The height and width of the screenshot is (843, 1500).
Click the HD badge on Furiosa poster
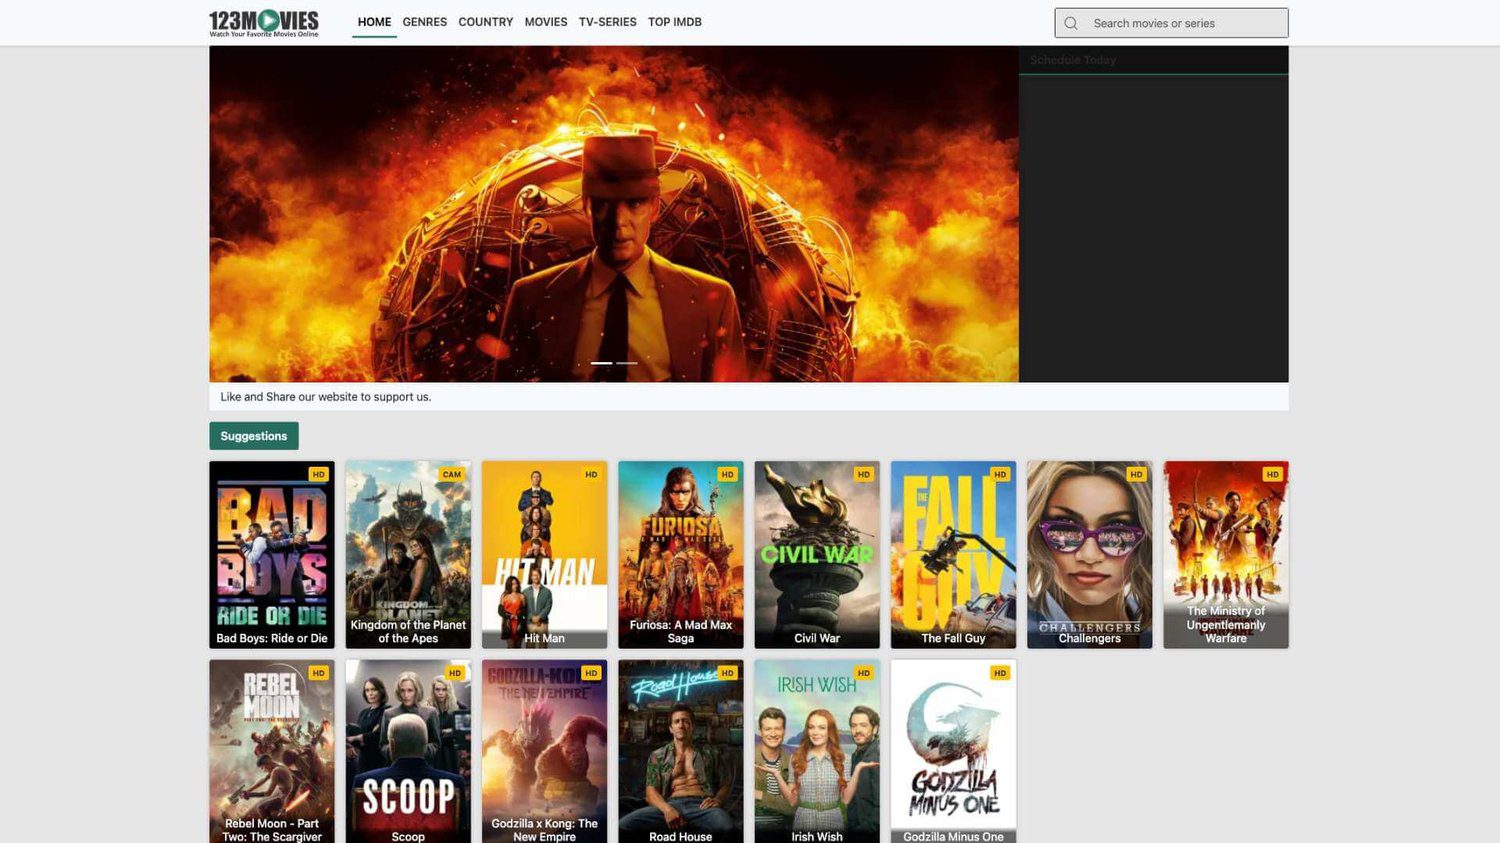tap(727, 475)
